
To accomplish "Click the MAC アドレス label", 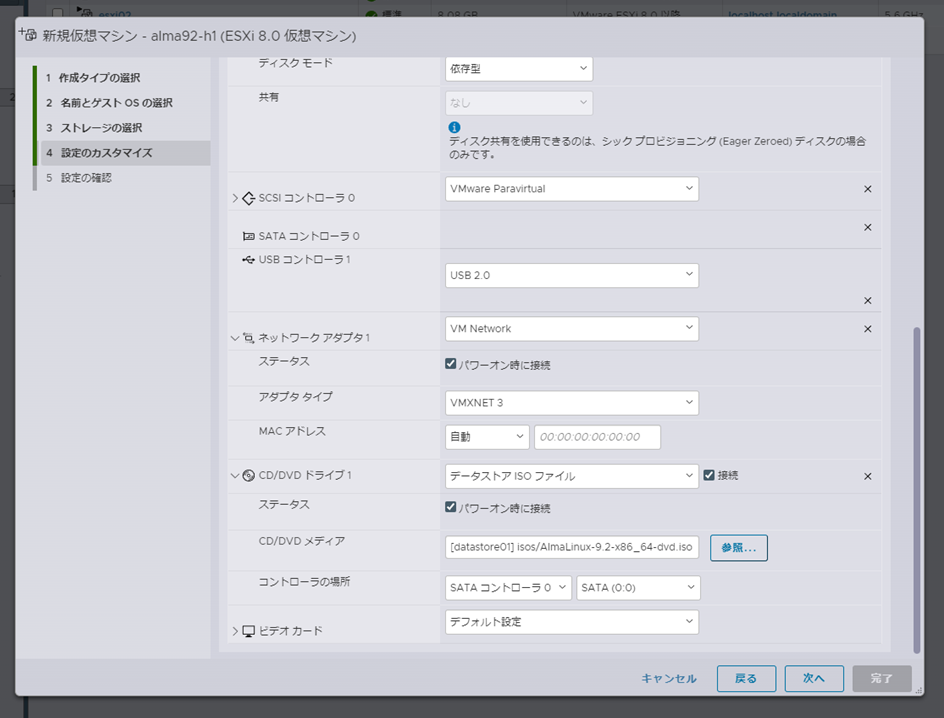I will pyautogui.click(x=292, y=431).
